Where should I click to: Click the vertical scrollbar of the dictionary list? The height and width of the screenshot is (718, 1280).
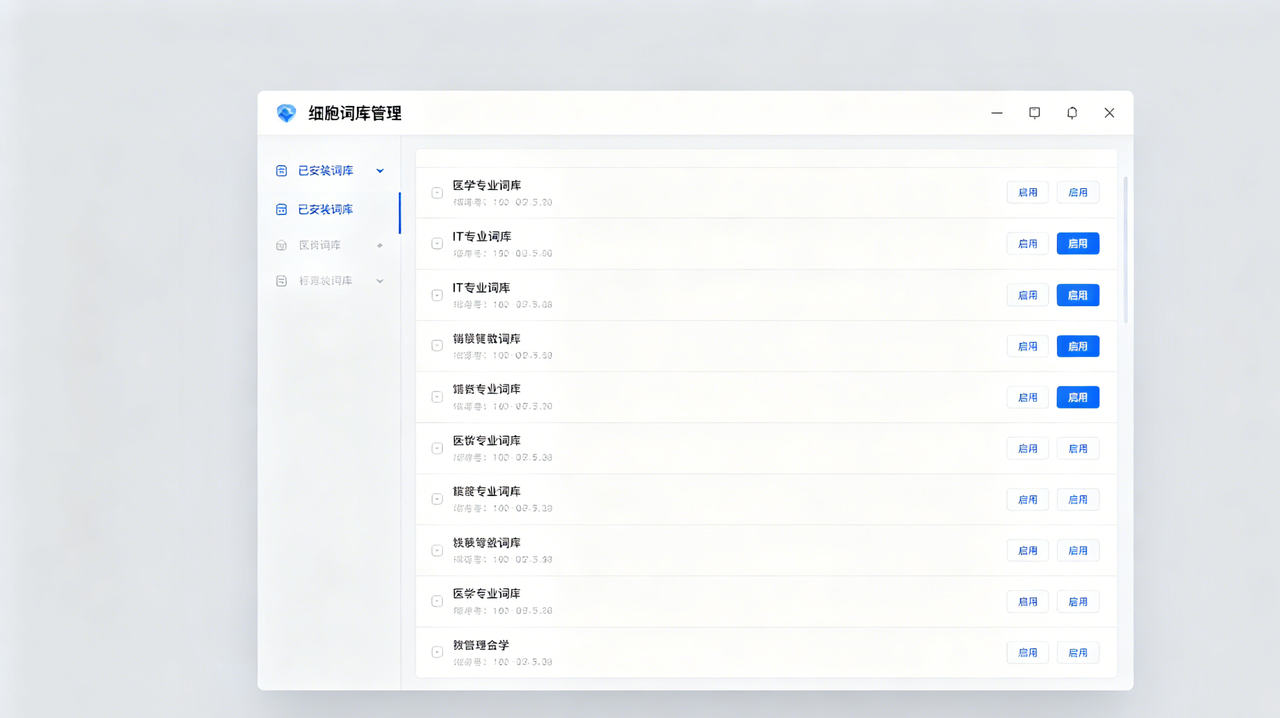tap(1126, 250)
